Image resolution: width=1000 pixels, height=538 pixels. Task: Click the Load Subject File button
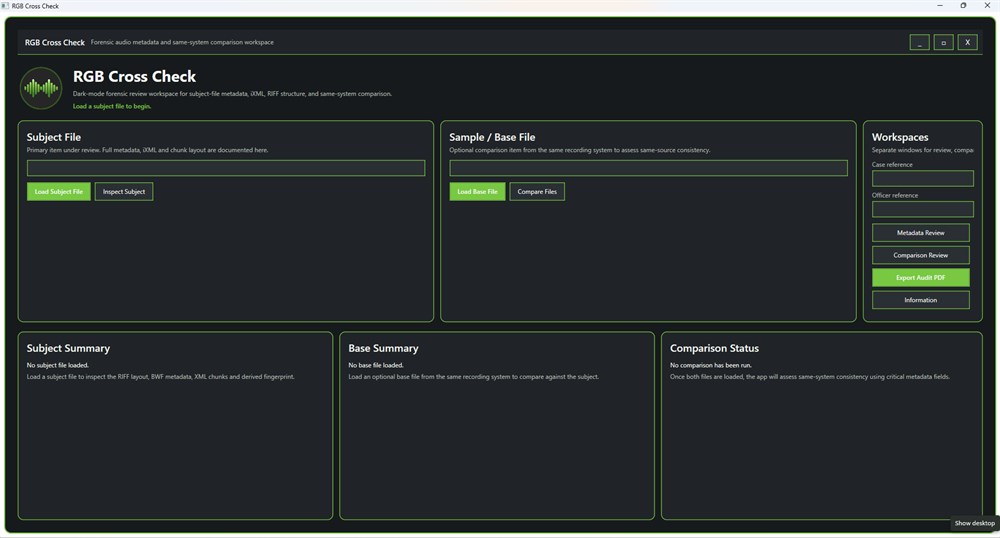[59, 191]
